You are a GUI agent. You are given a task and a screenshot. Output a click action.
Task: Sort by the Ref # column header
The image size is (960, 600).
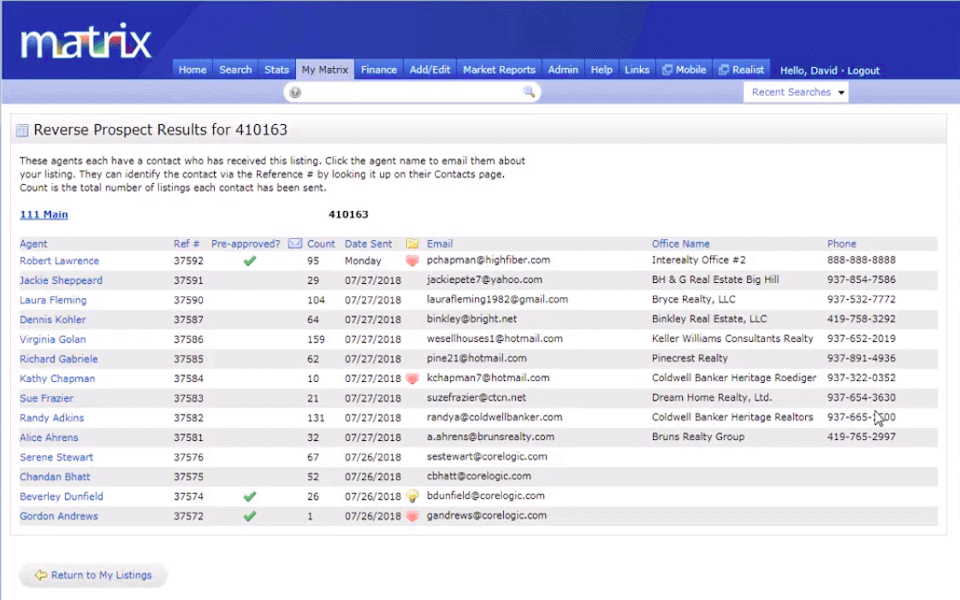(x=186, y=244)
